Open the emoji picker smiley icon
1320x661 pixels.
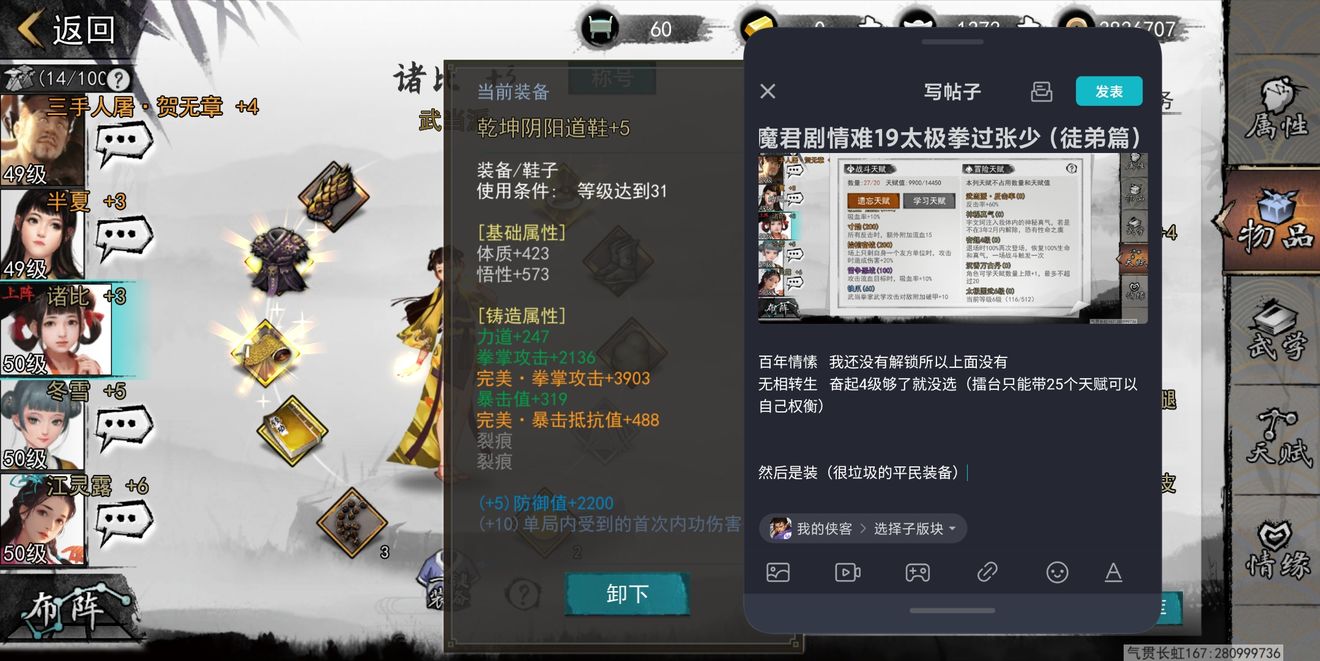tap(1057, 572)
